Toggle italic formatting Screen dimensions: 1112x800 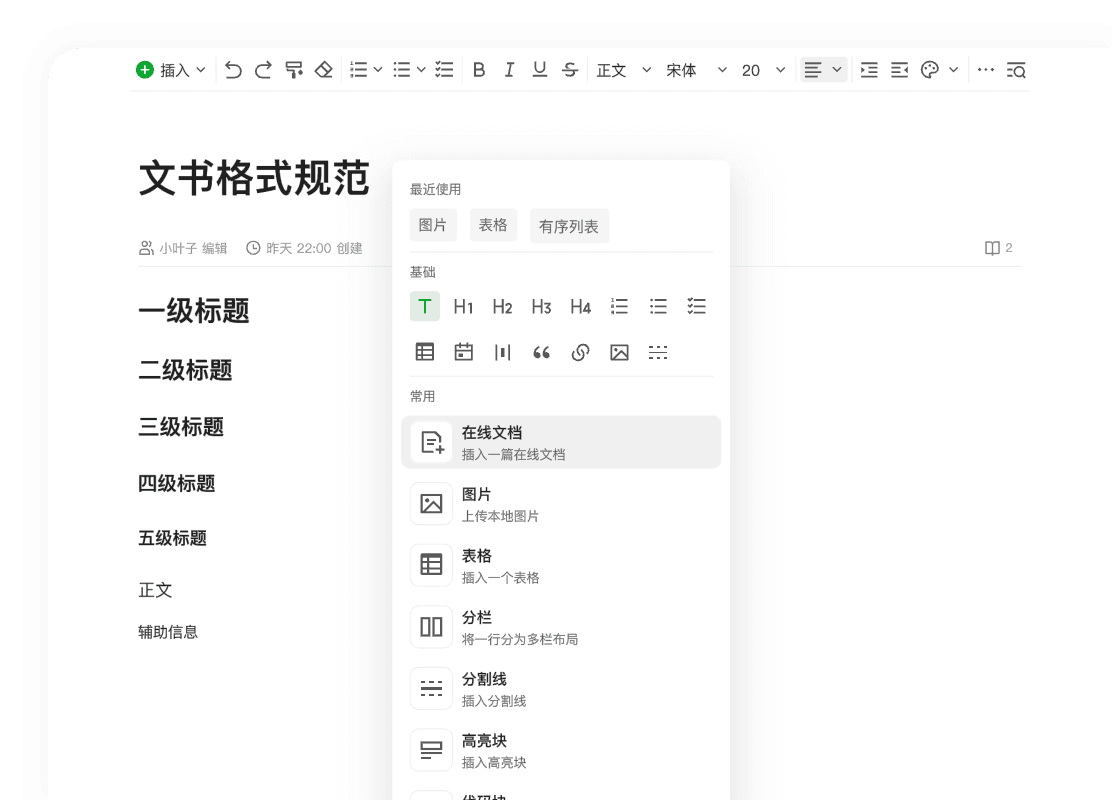click(x=509, y=70)
